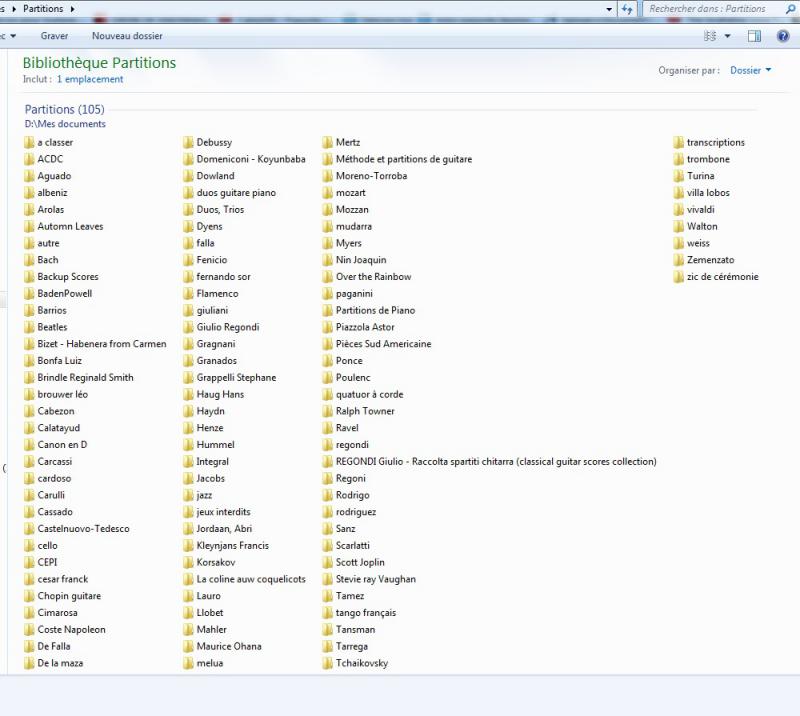Select the Scott Joplin folder
The width and height of the screenshot is (800, 716).
click(x=358, y=562)
